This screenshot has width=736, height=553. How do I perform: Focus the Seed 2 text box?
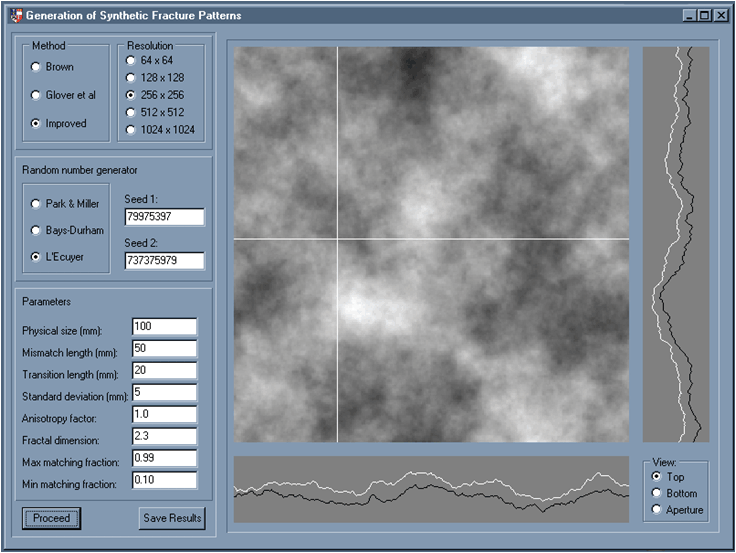coord(164,261)
